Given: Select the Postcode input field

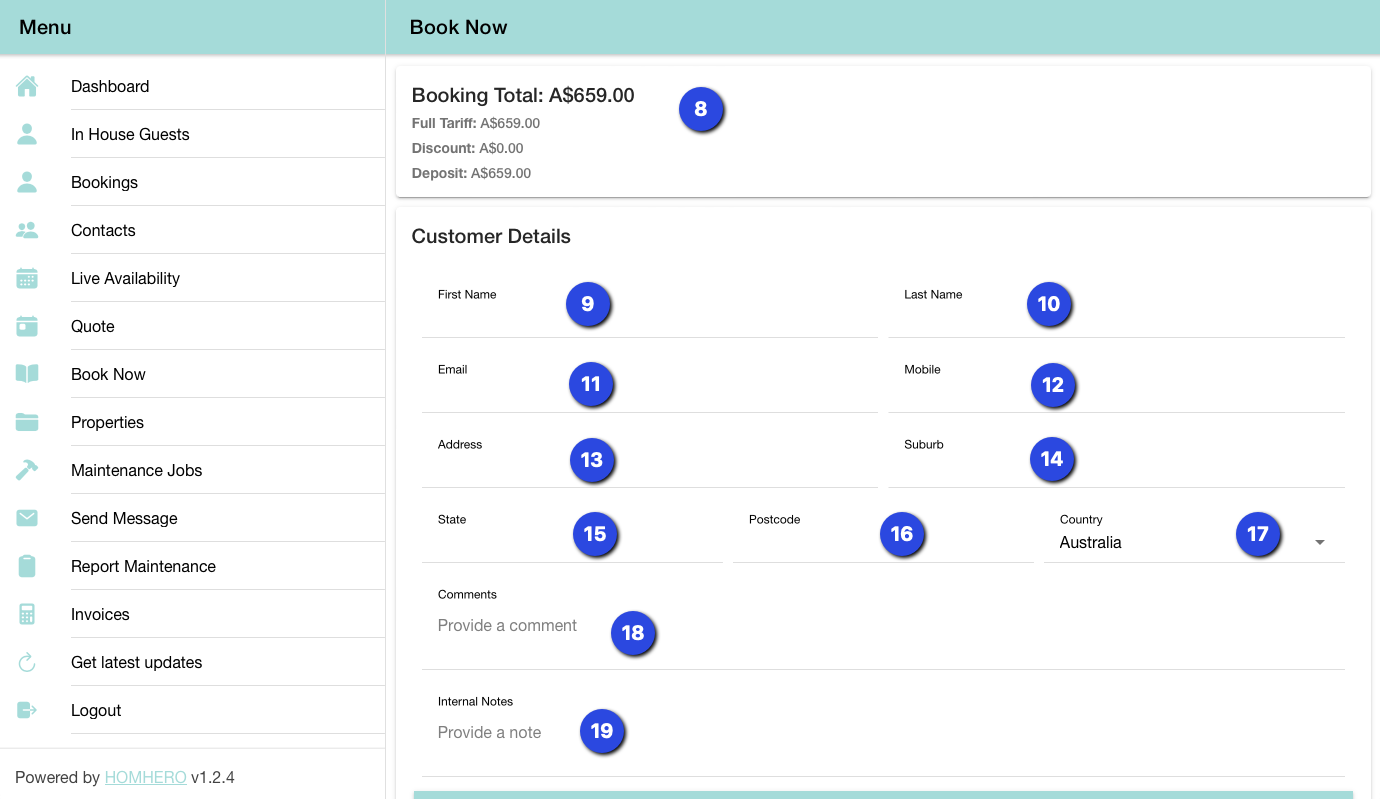Looking at the screenshot, I should [x=810, y=545].
